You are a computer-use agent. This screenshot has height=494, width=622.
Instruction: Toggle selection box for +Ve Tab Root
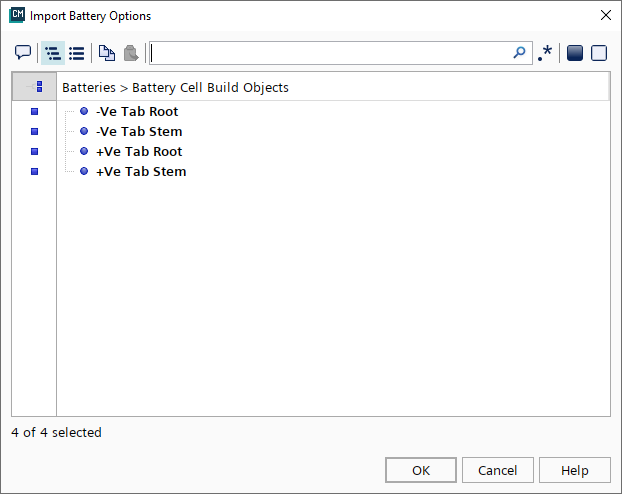[34, 151]
